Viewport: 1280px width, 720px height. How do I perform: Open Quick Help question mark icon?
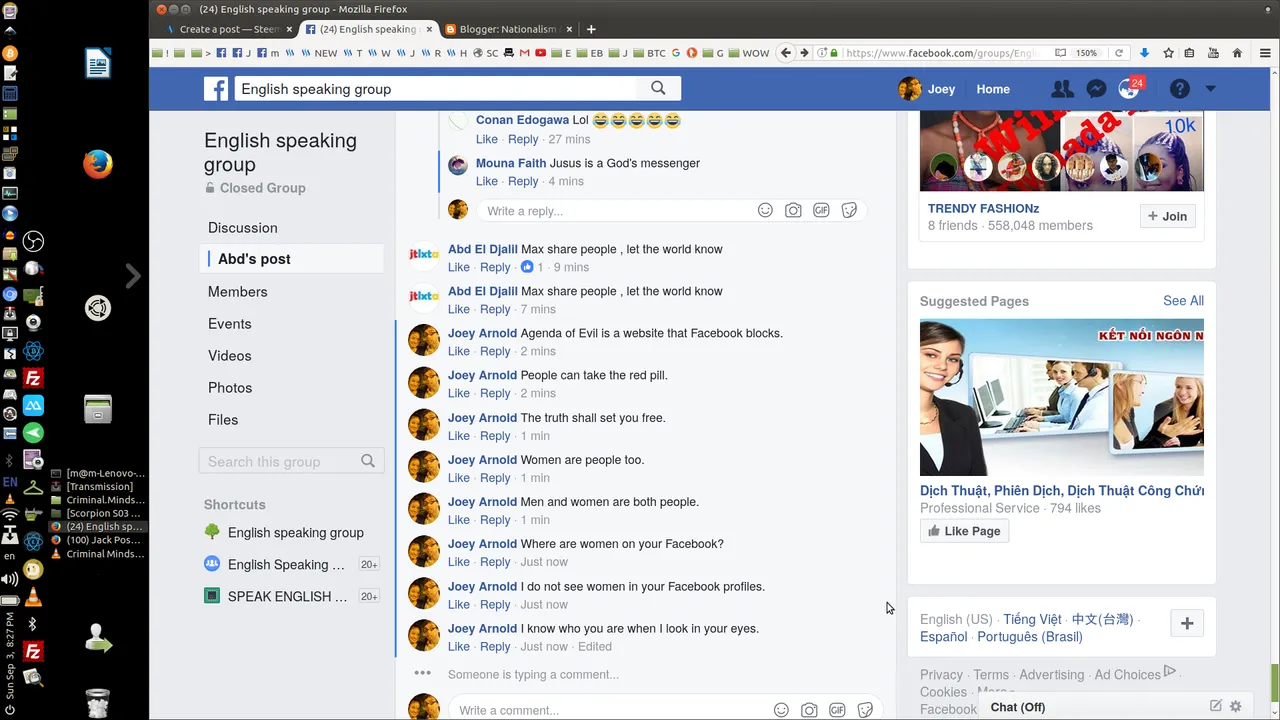1180,89
